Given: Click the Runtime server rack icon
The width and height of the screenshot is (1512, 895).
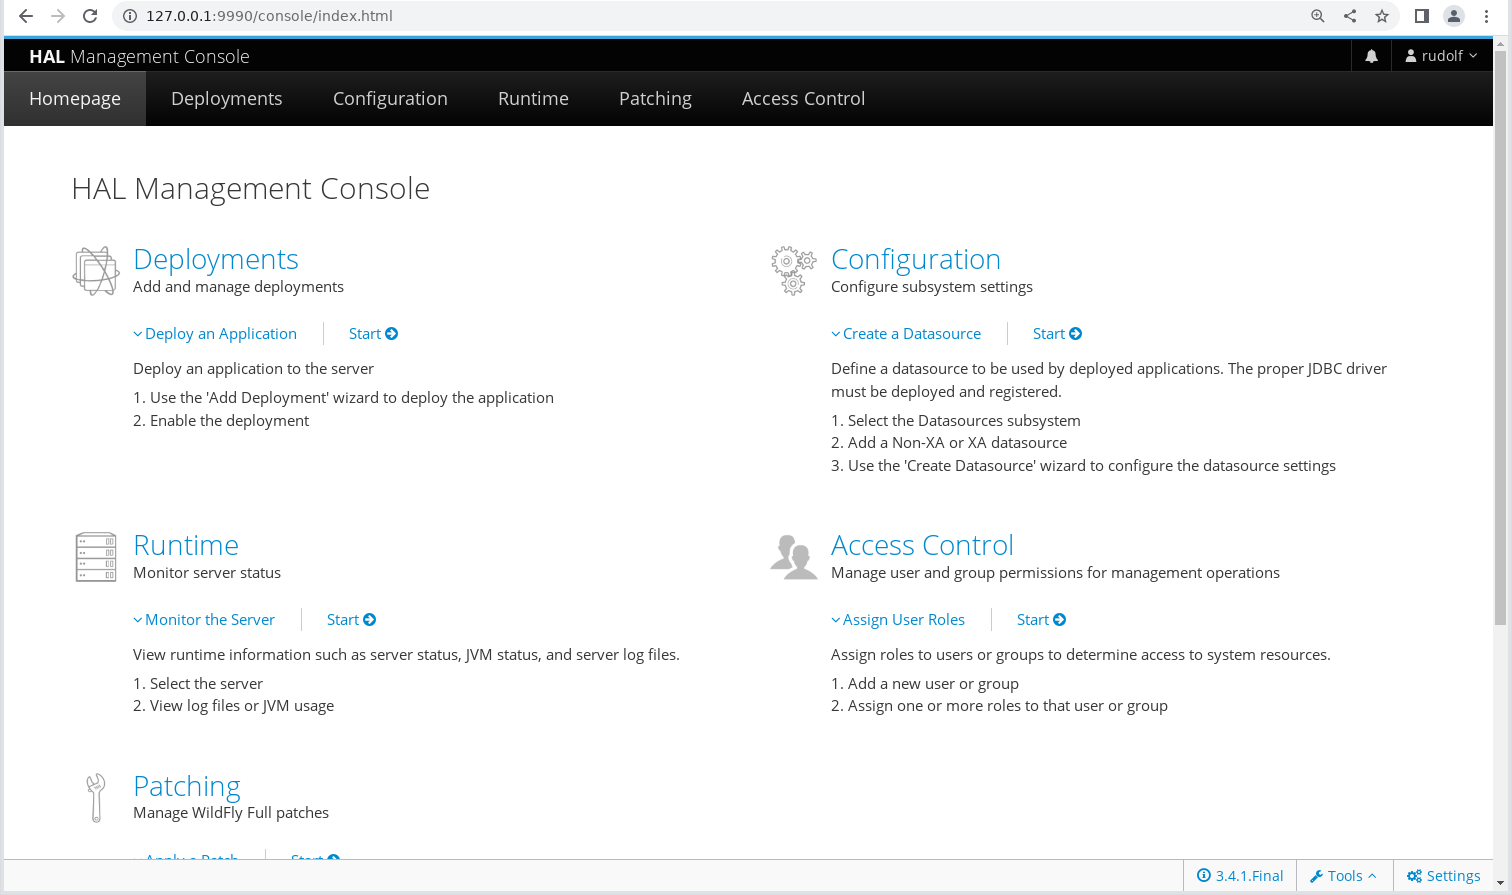Looking at the screenshot, I should coord(96,557).
